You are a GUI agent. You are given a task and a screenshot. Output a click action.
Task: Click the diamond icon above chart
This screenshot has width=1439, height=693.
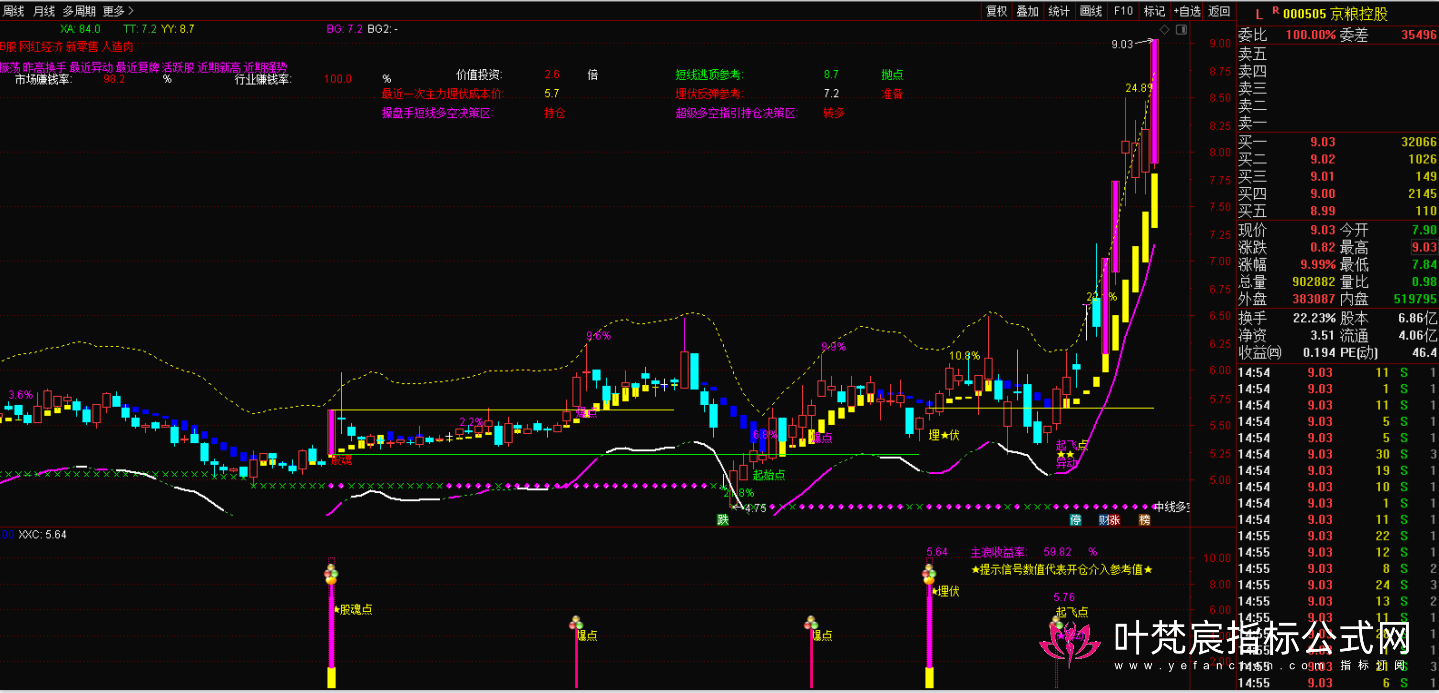(1165, 30)
